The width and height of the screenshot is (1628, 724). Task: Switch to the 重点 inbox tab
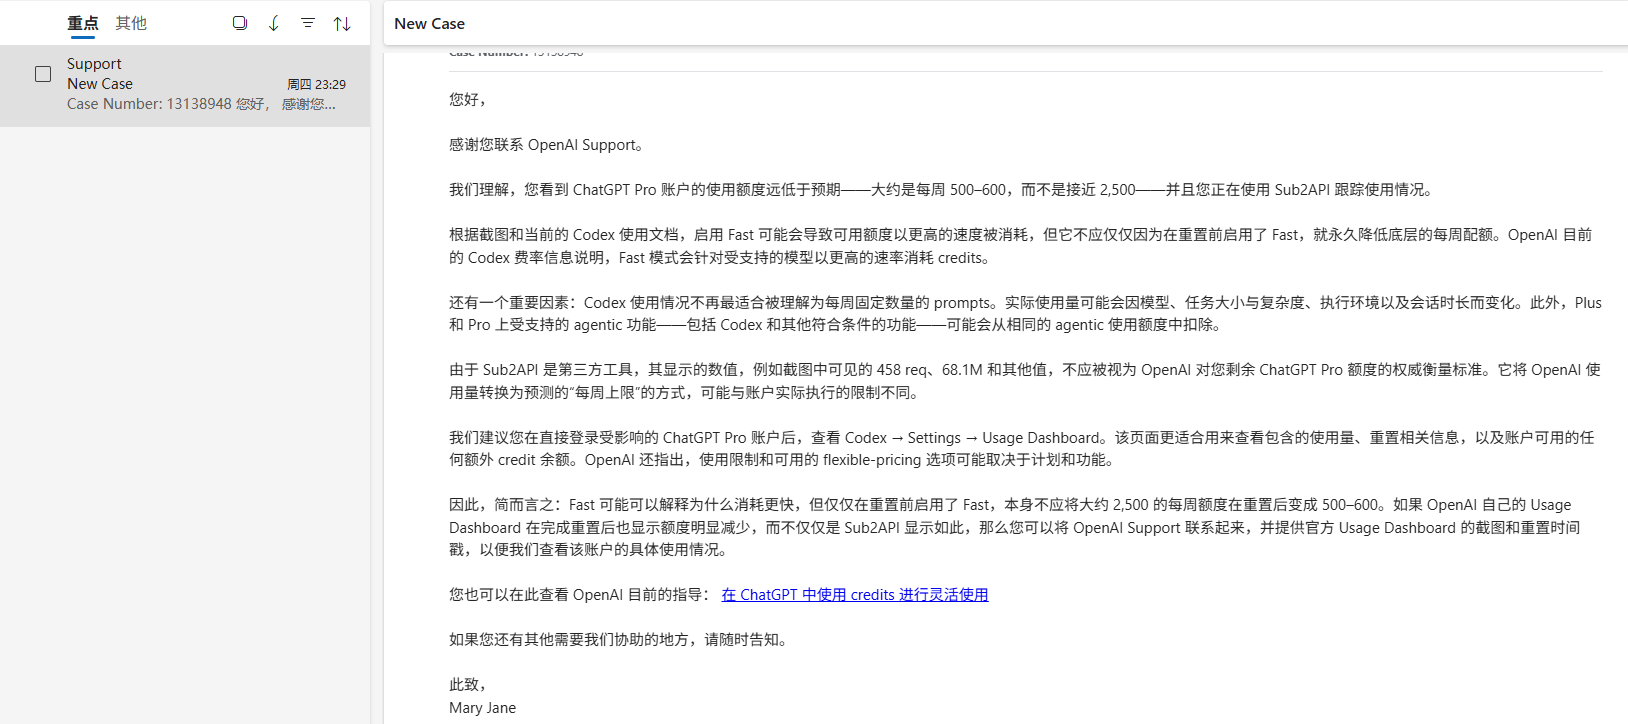point(83,23)
